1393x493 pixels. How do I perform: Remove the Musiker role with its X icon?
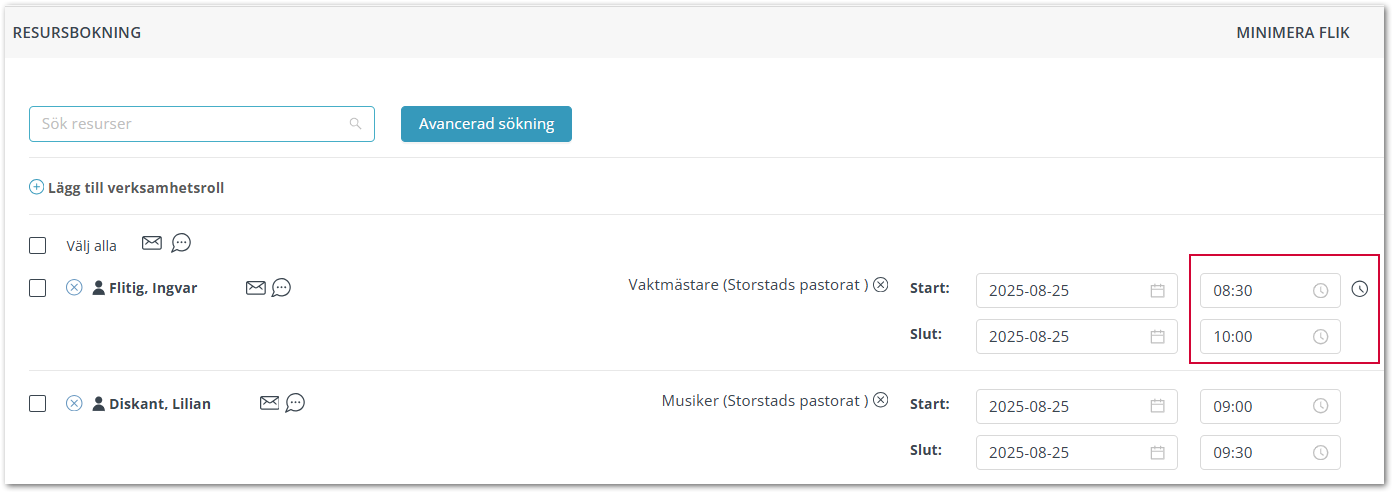tap(880, 400)
